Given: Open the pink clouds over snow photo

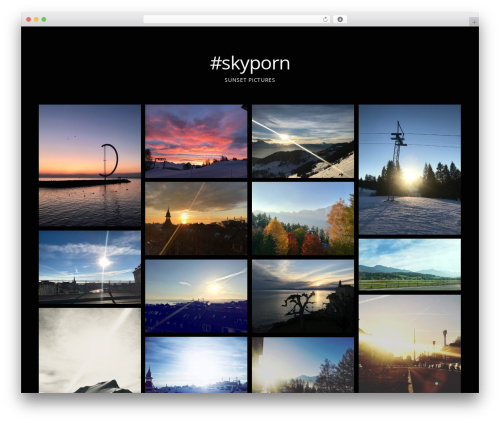Looking at the screenshot, I should pos(196,141).
